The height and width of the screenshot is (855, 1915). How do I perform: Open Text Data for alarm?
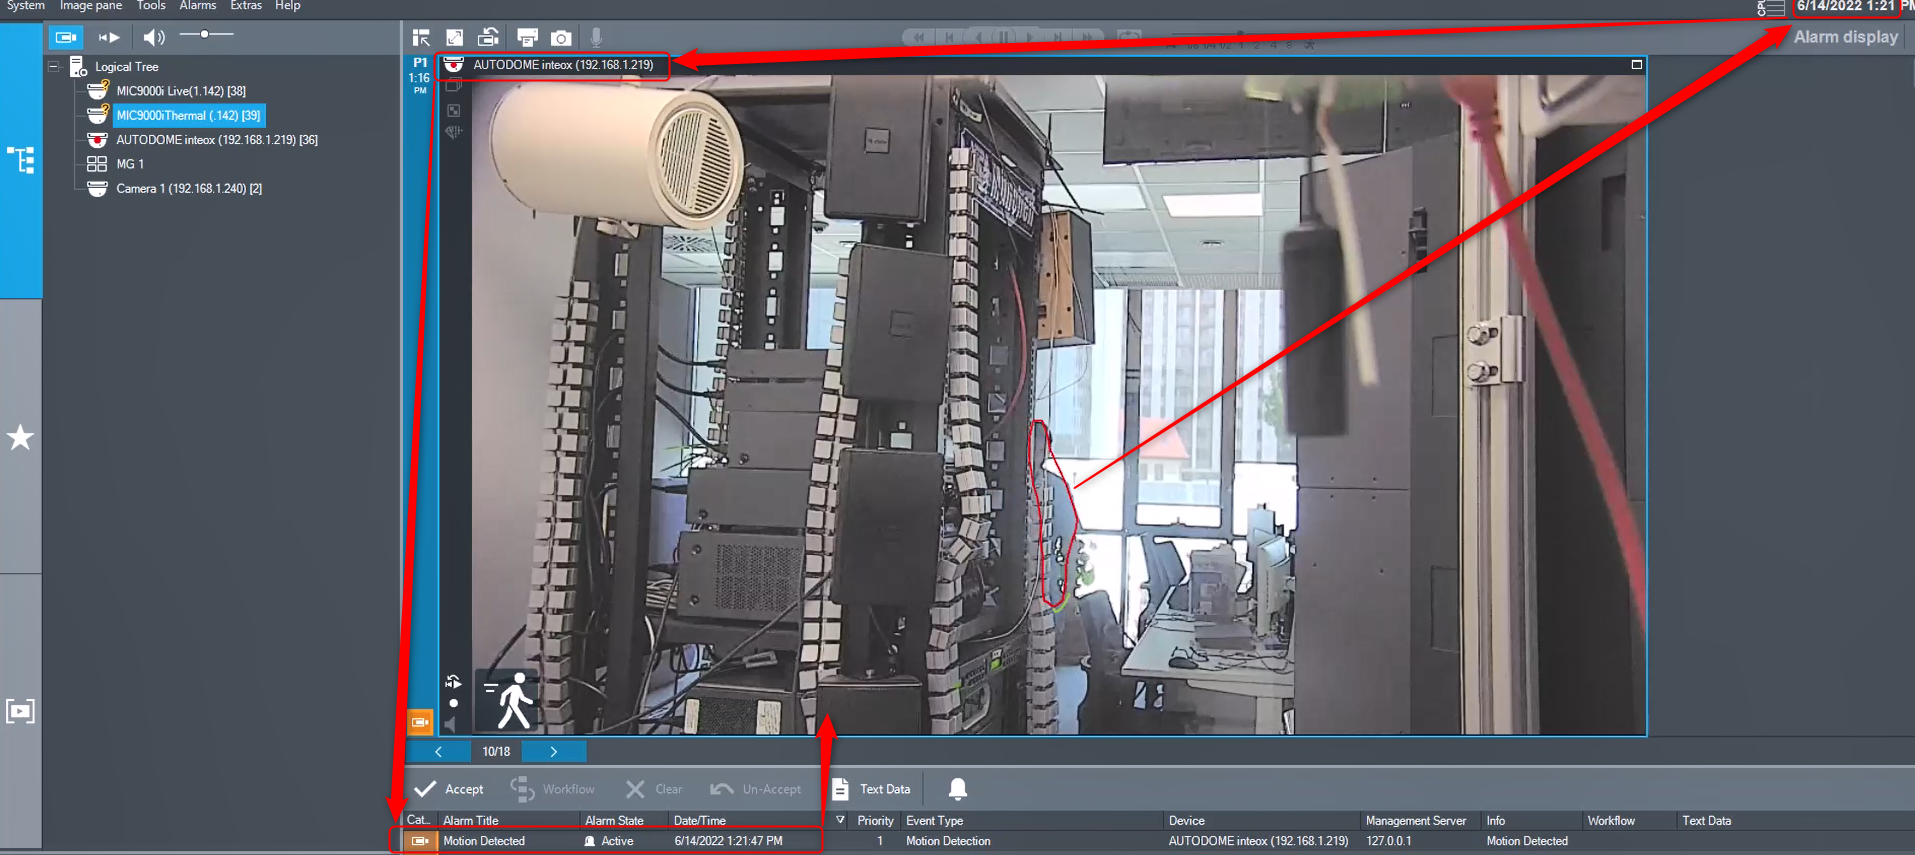tap(871, 789)
